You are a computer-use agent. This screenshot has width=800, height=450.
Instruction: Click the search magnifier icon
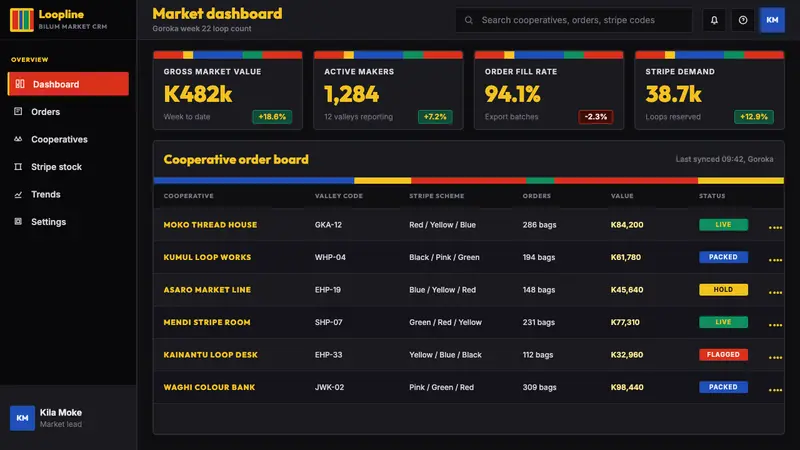click(468, 20)
